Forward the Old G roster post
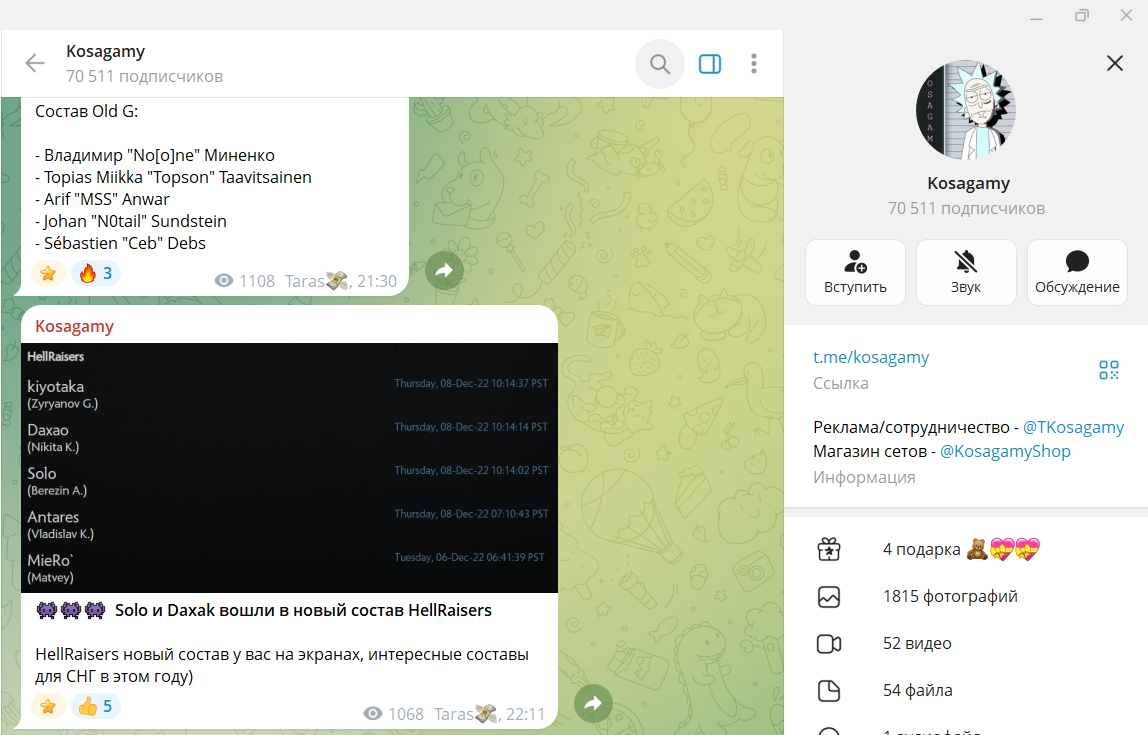The width and height of the screenshot is (1148, 735). pyautogui.click(x=444, y=270)
